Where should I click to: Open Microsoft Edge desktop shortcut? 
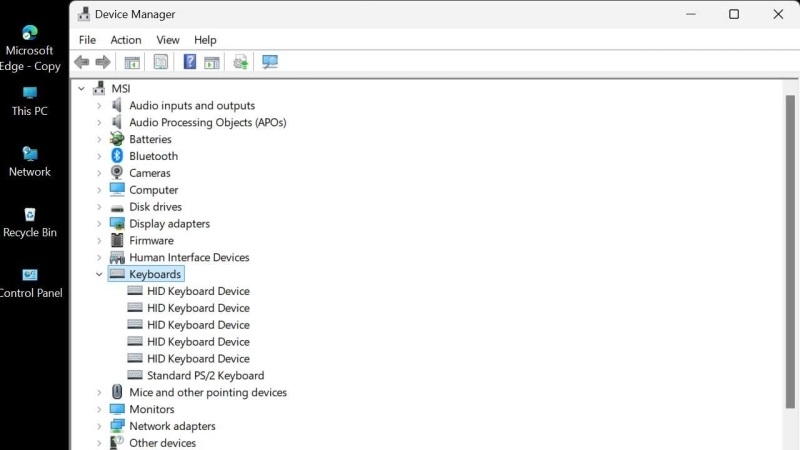point(30,34)
